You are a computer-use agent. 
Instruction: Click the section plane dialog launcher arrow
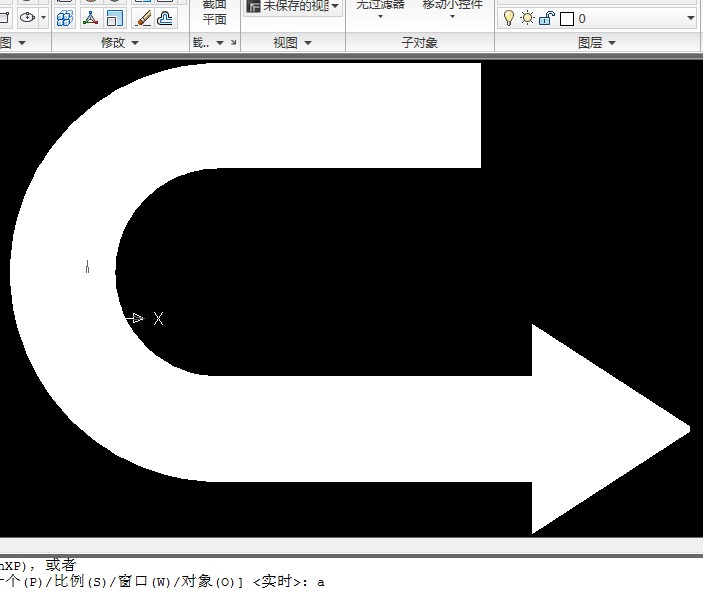coord(234,43)
